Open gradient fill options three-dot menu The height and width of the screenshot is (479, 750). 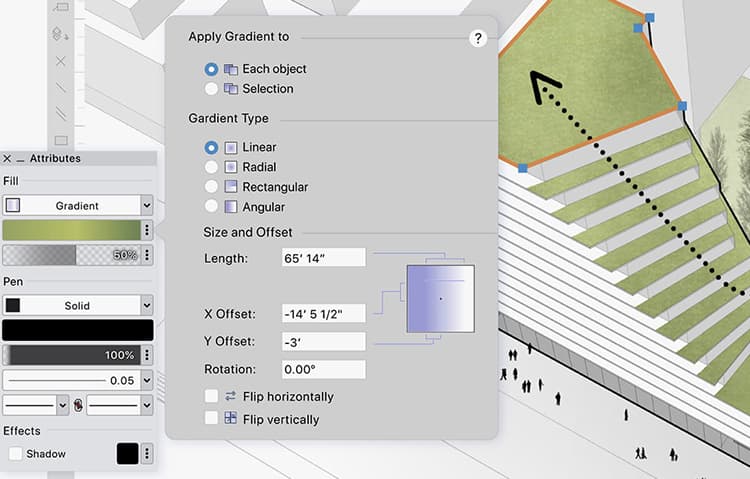coord(147,230)
